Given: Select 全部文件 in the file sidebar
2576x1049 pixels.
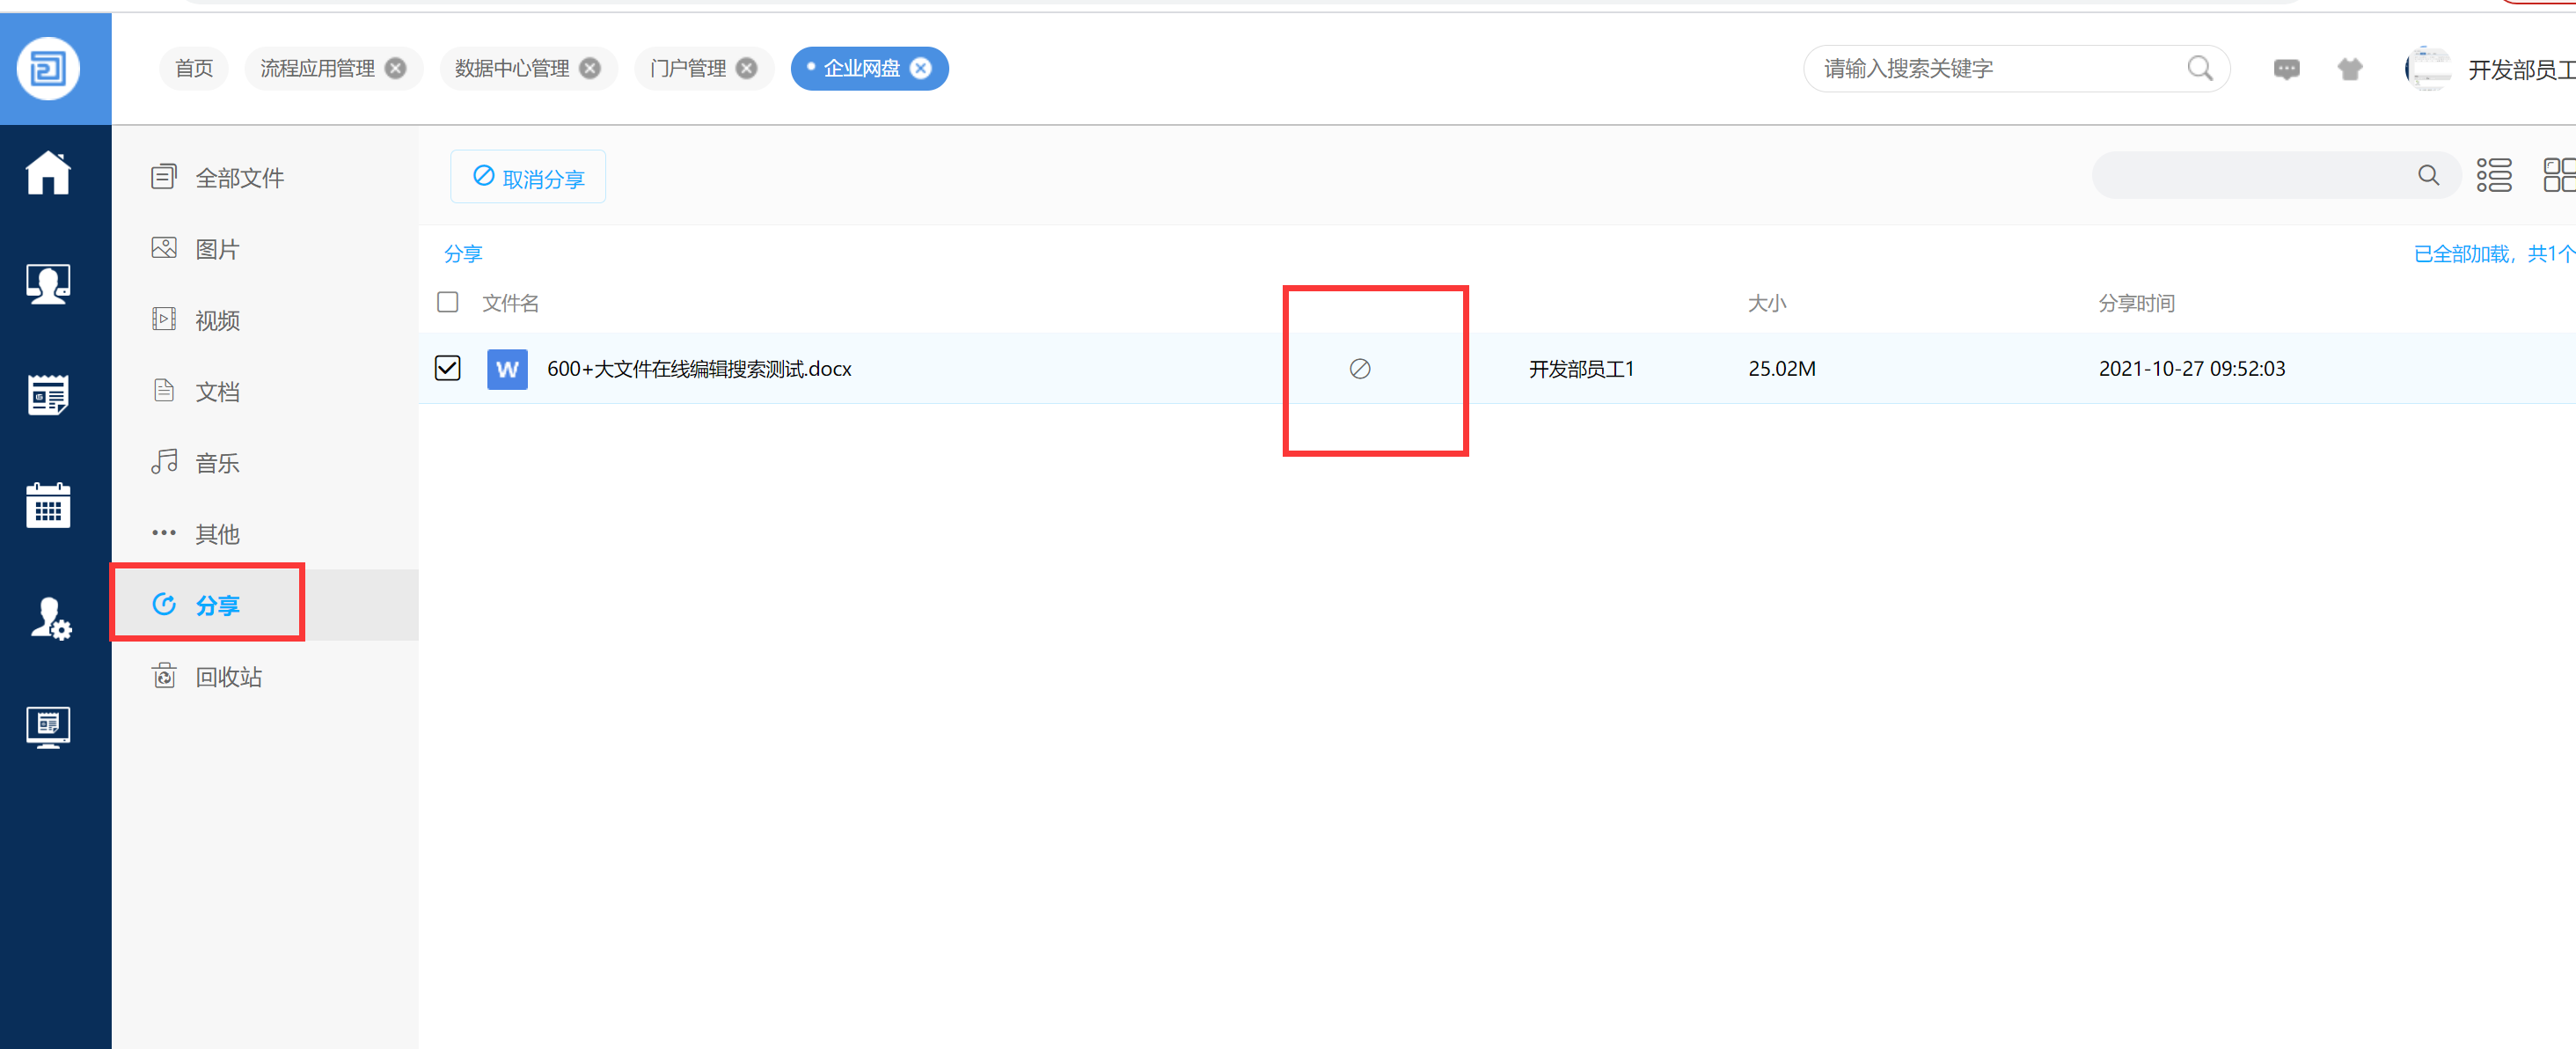Looking at the screenshot, I should [238, 178].
